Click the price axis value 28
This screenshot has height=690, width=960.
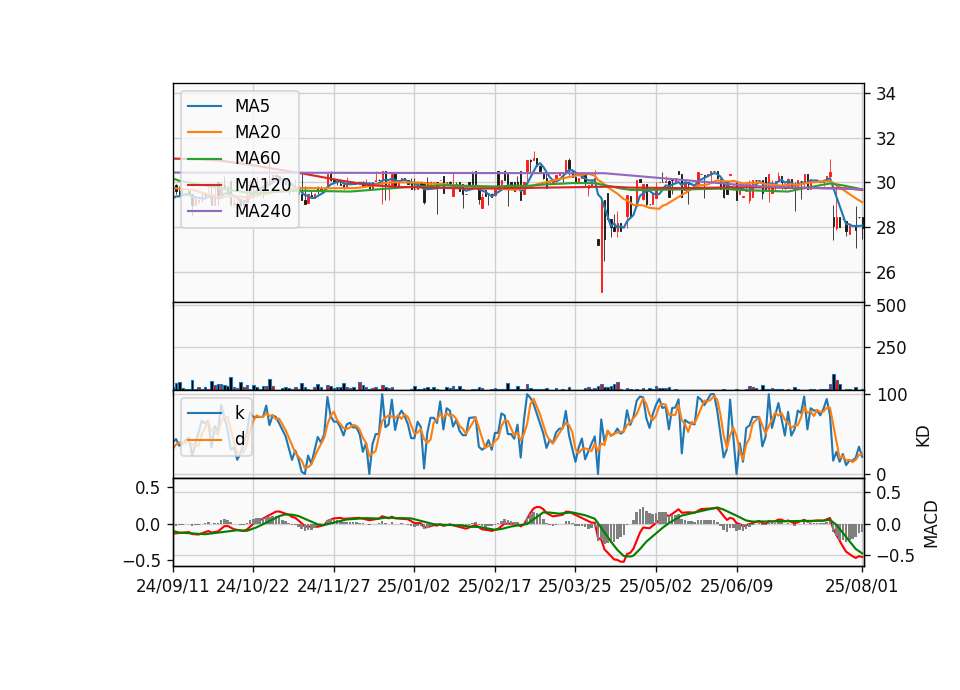885,228
